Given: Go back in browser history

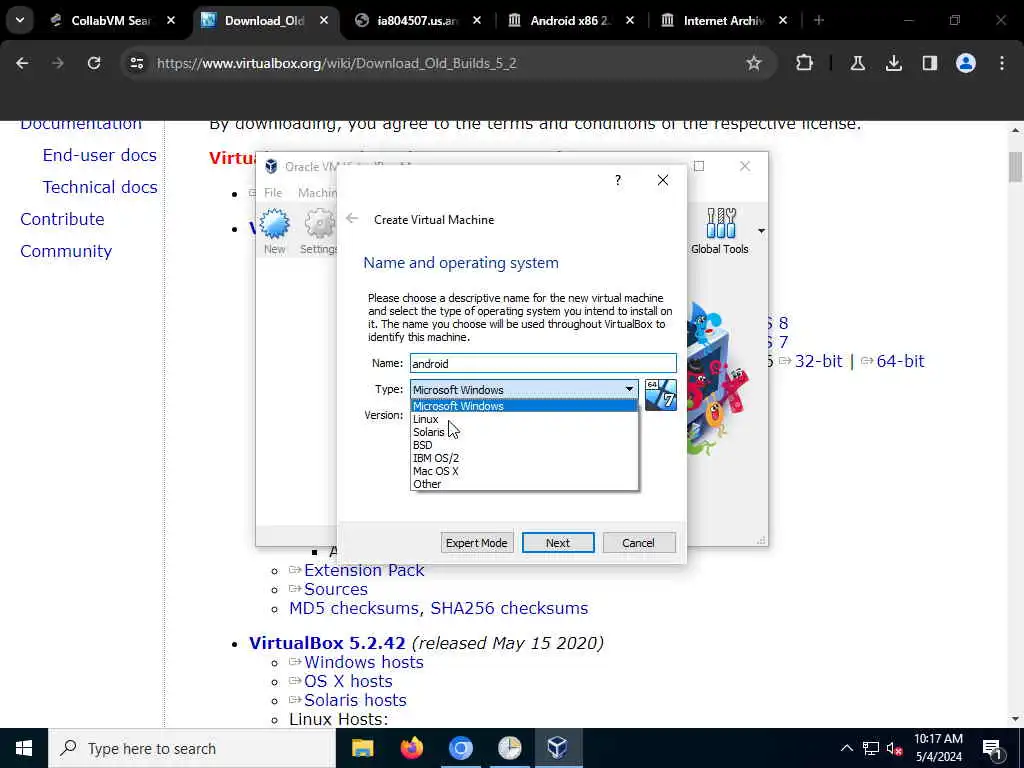Looking at the screenshot, I should (22, 63).
